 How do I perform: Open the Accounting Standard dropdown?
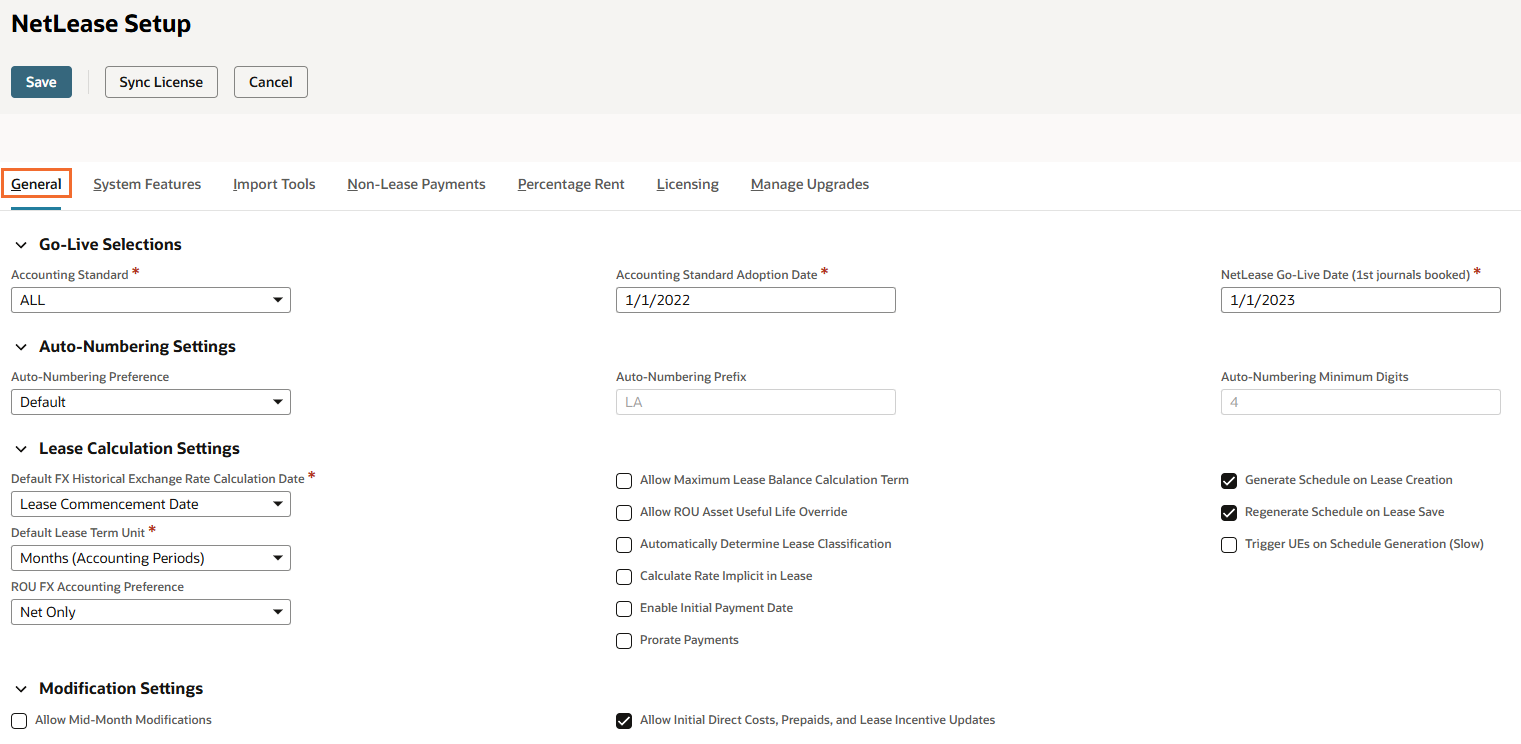click(x=151, y=300)
